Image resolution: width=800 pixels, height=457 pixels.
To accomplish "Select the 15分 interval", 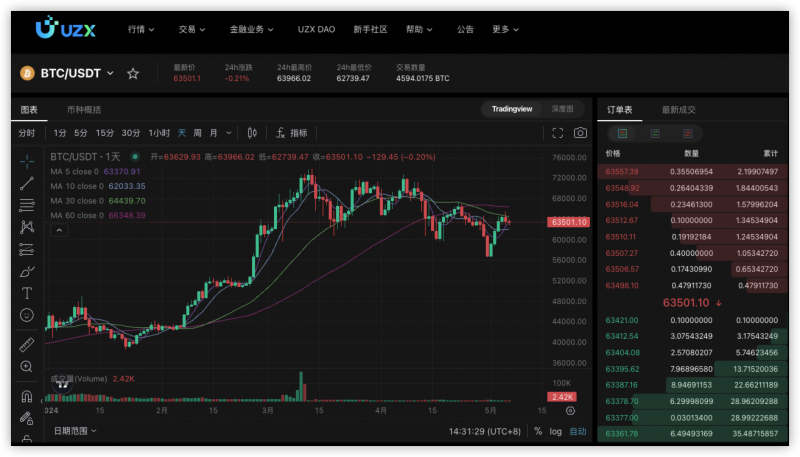I will [105, 133].
